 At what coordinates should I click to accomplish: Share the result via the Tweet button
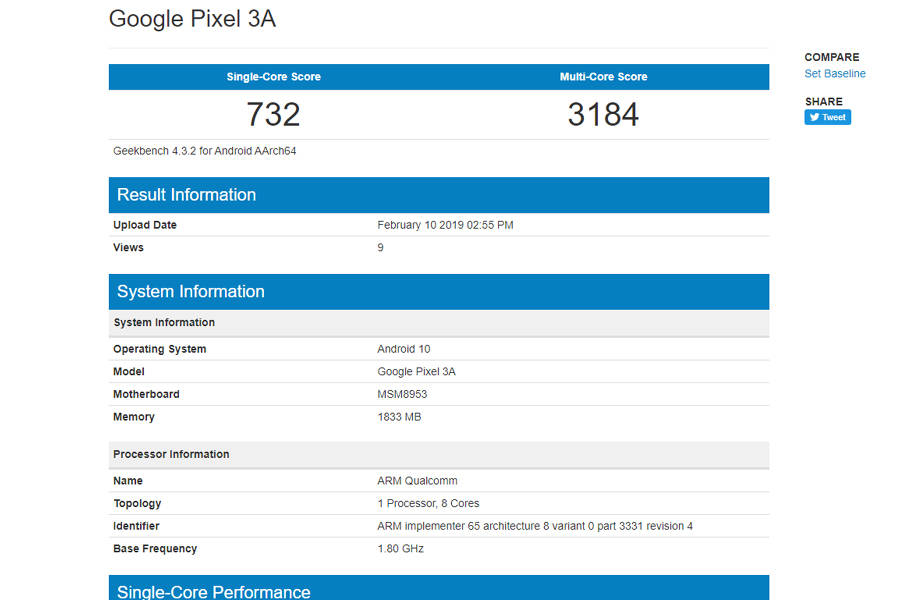[827, 117]
